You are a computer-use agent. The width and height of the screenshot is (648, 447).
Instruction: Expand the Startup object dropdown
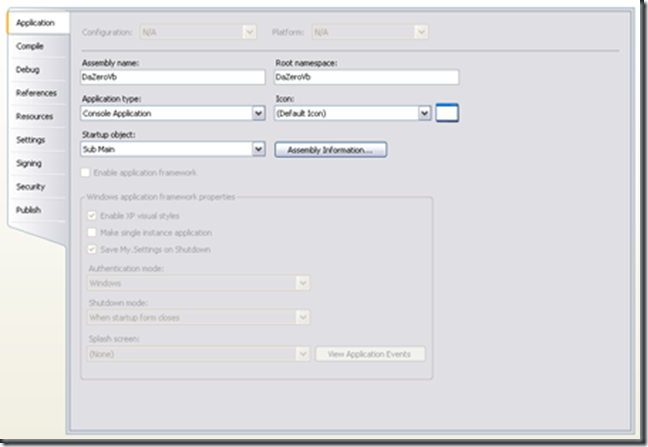pos(257,149)
